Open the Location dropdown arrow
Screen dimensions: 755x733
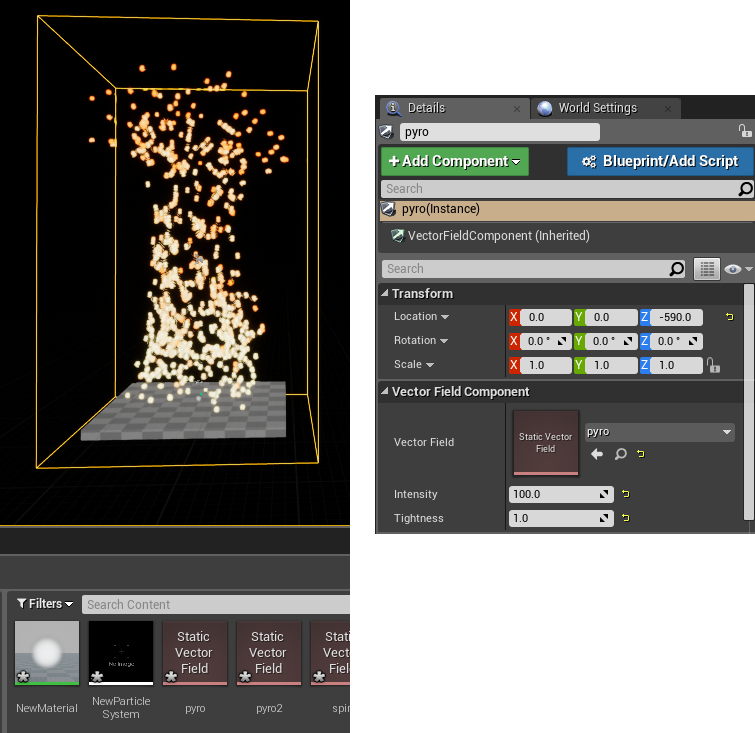coord(445,317)
